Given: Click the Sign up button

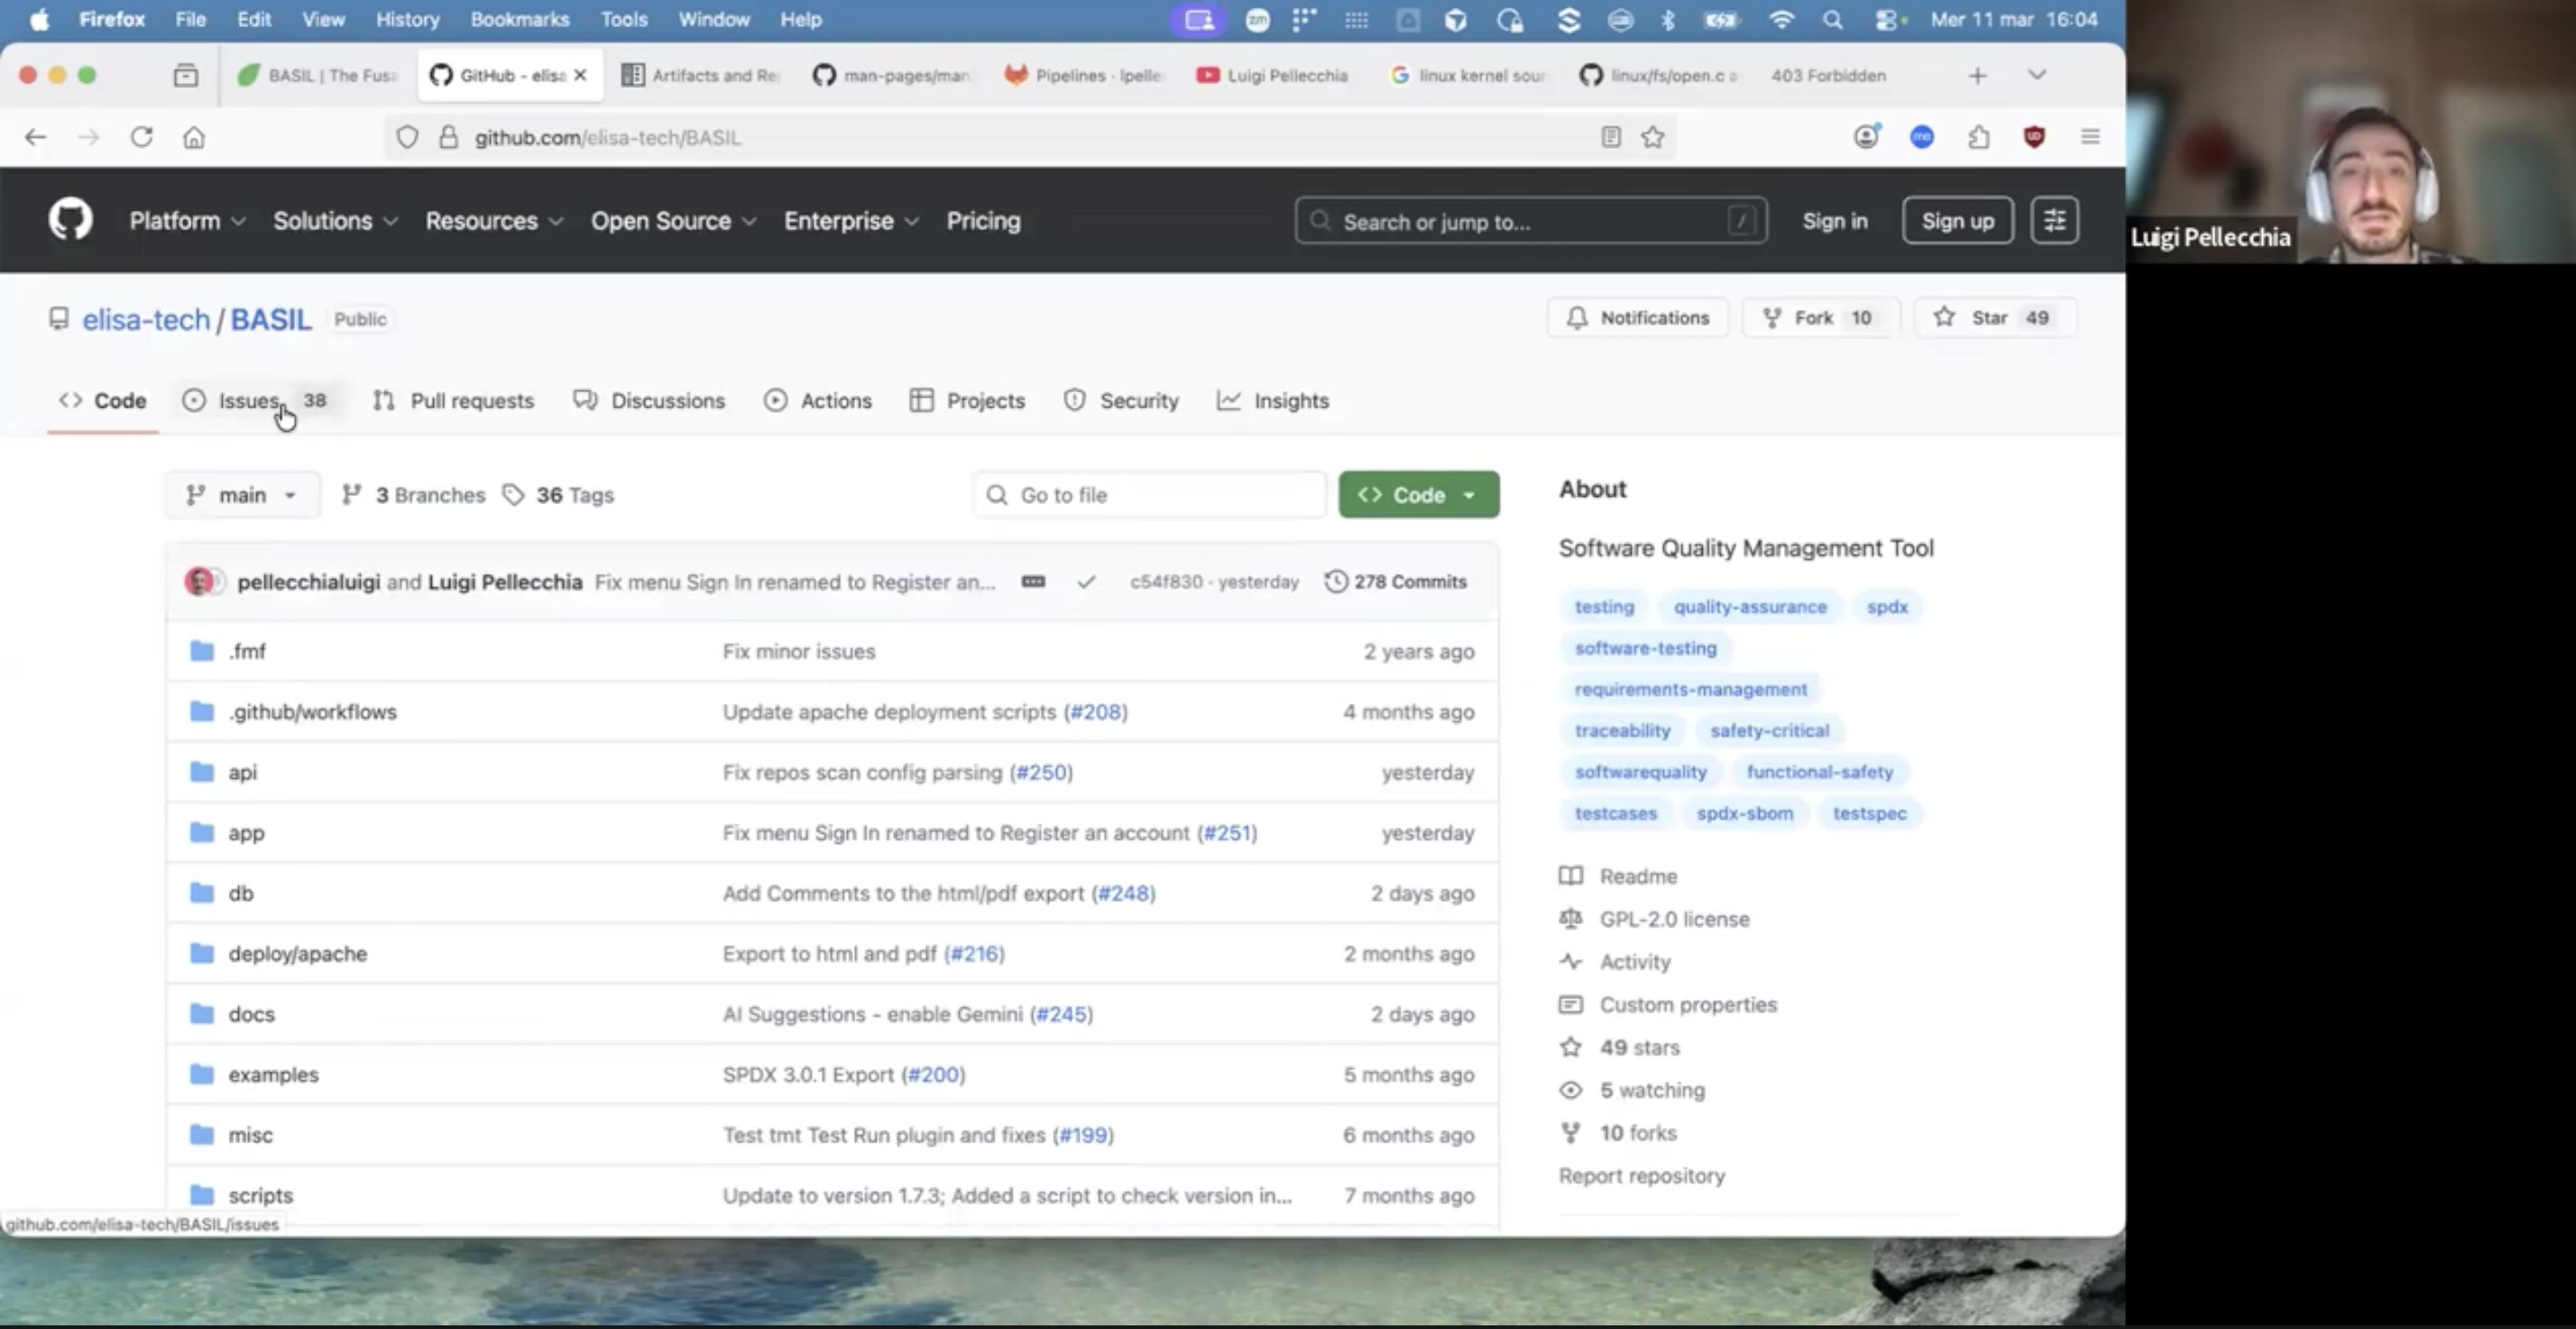Looking at the screenshot, I should pyautogui.click(x=1957, y=221).
